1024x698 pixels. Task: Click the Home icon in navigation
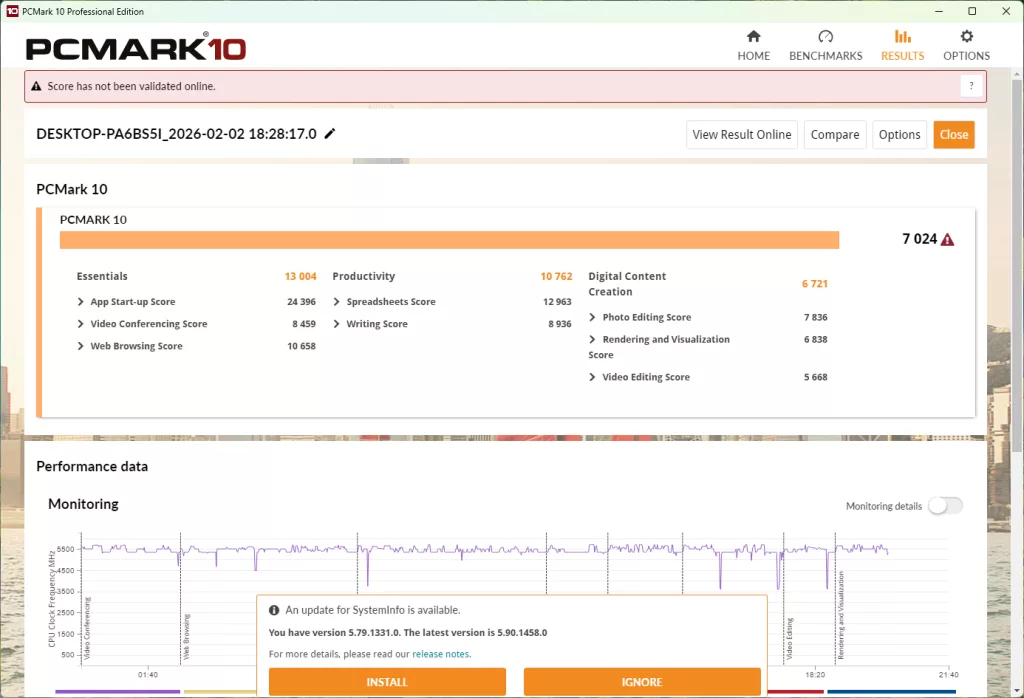point(754,37)
